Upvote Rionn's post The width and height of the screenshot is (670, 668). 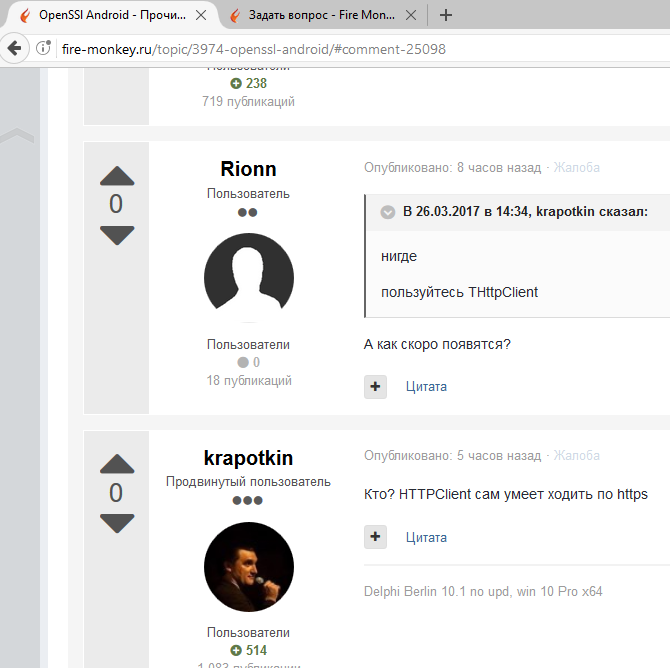coord(117,176)
